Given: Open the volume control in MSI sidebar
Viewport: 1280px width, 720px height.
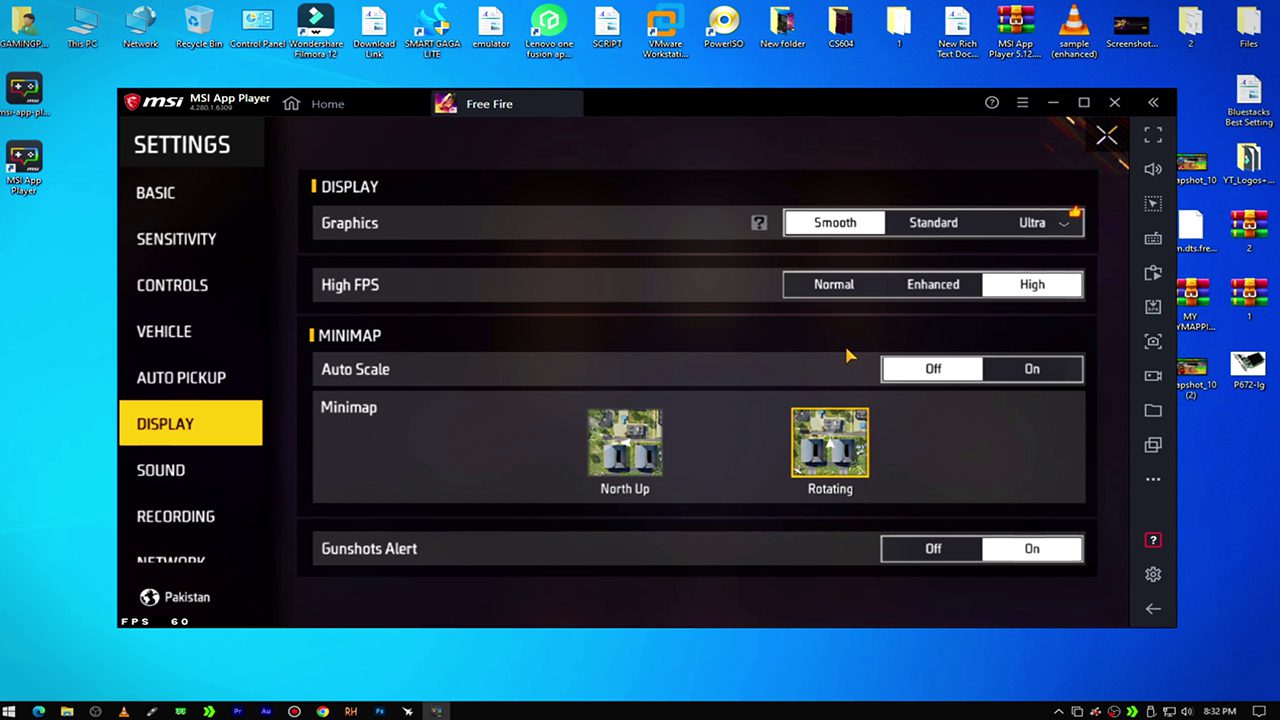Looking at the screenshot, I should [x=1153, y=169].
